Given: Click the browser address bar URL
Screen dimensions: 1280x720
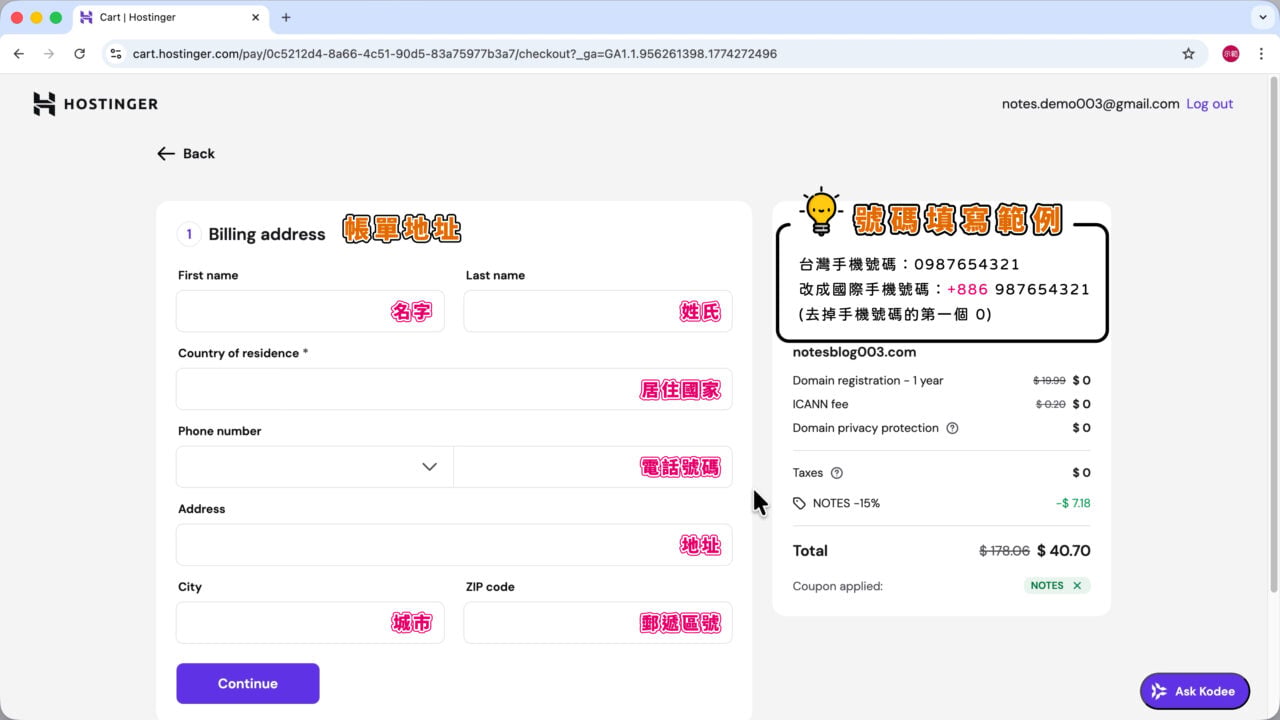Looking at the screenshot, I should coord(455,54).
